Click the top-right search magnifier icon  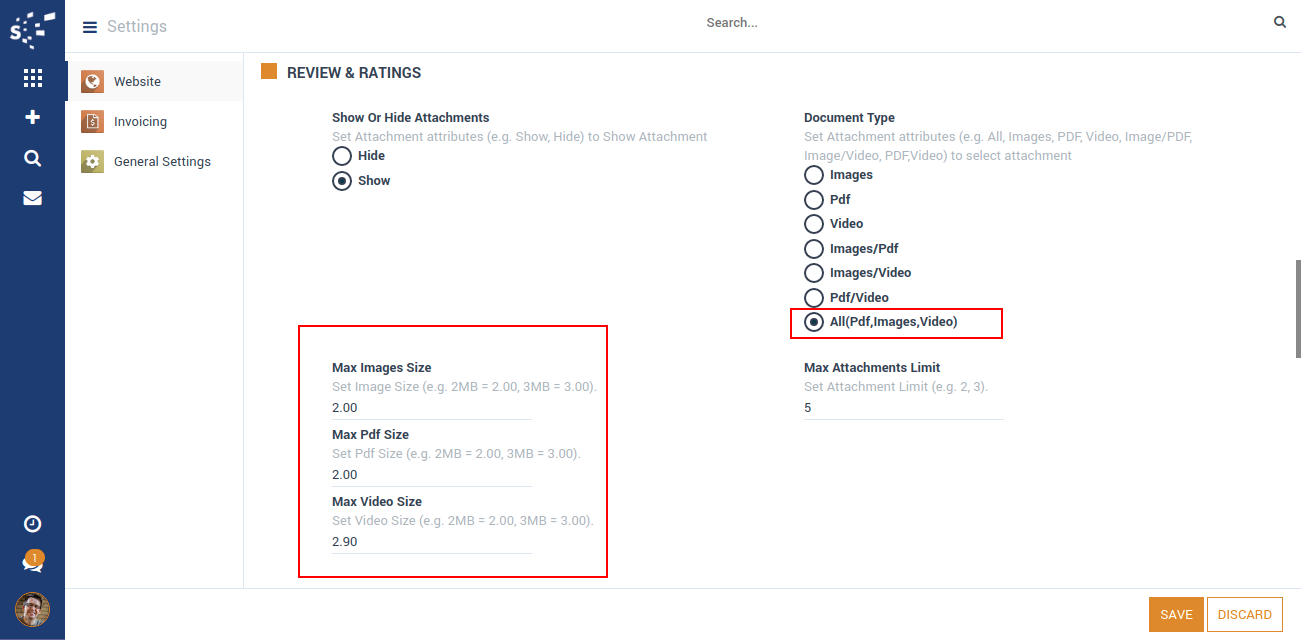pos(1279,22)
